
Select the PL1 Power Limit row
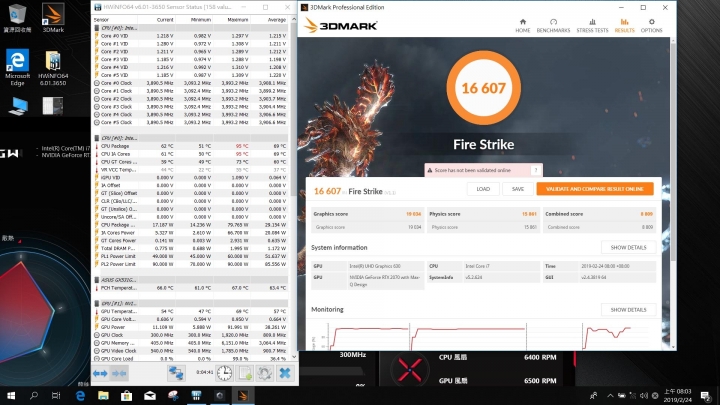191,256
